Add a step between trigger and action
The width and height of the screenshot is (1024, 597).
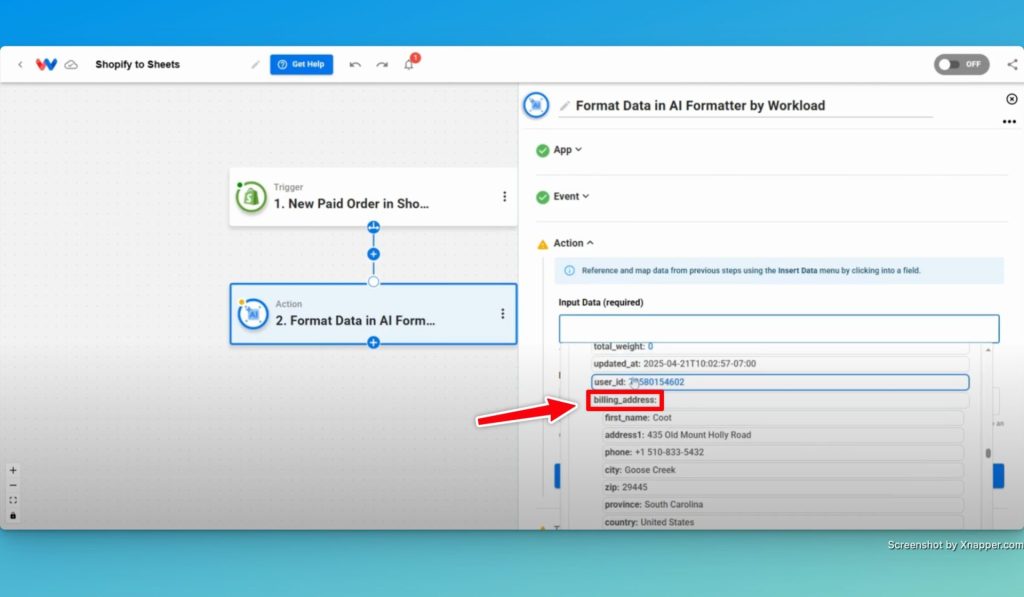coord(374,254)
